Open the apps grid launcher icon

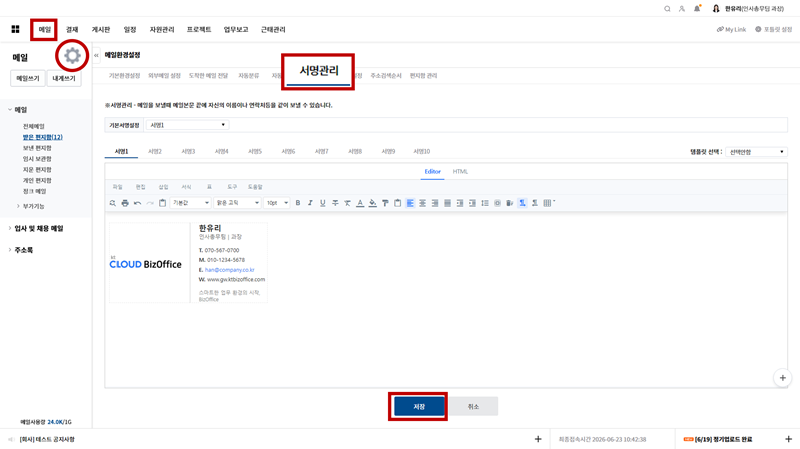pos(15,29)
